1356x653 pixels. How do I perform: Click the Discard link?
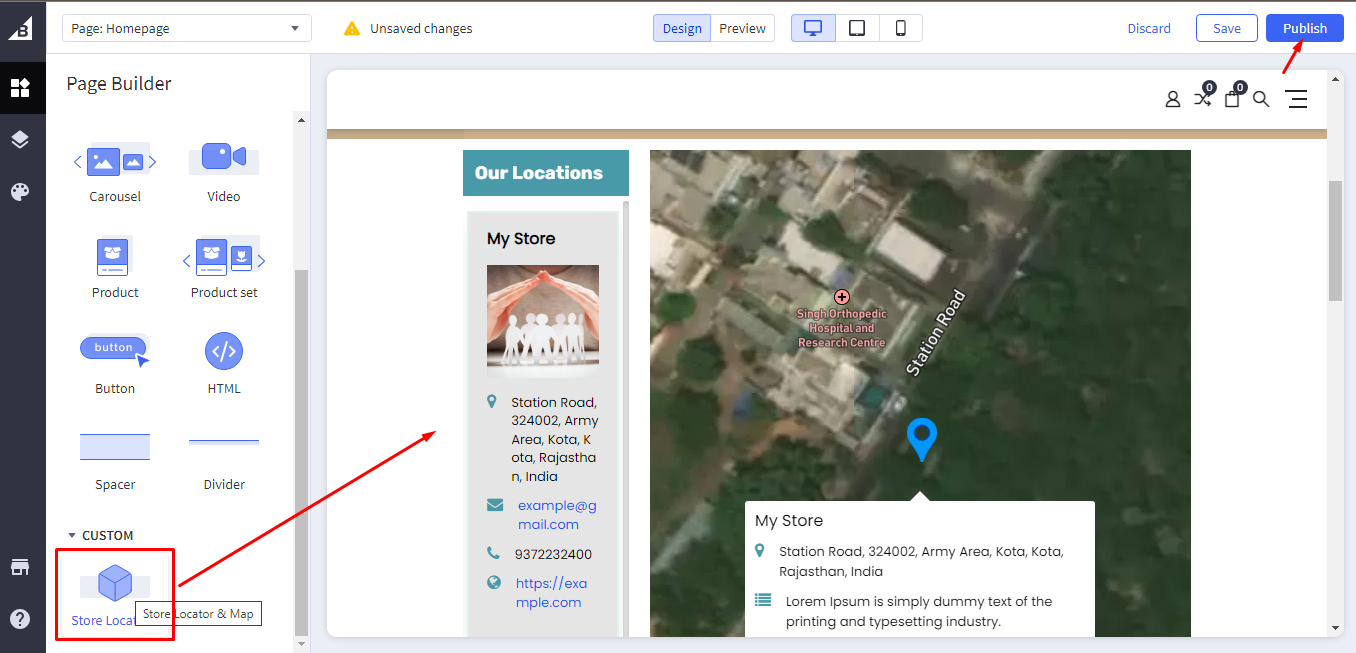pos(1149,29)
